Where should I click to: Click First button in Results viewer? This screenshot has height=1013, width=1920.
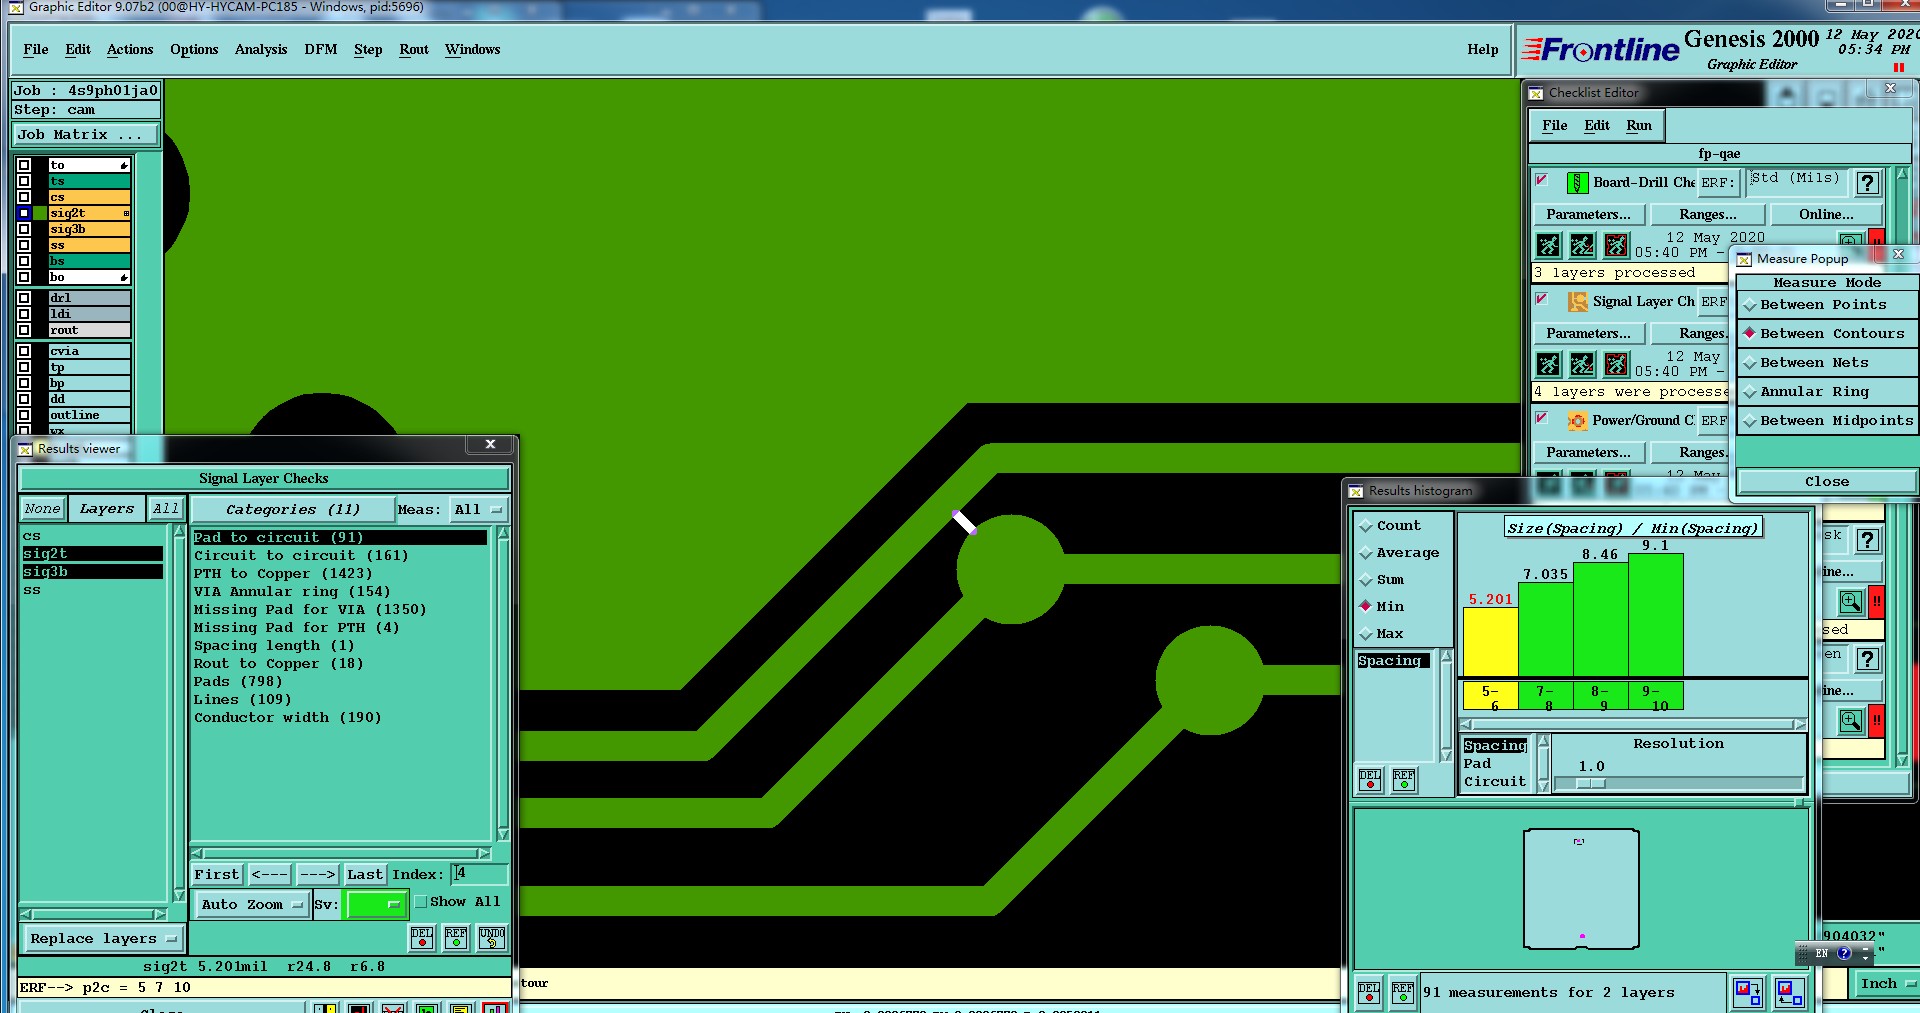pos(217,874)
